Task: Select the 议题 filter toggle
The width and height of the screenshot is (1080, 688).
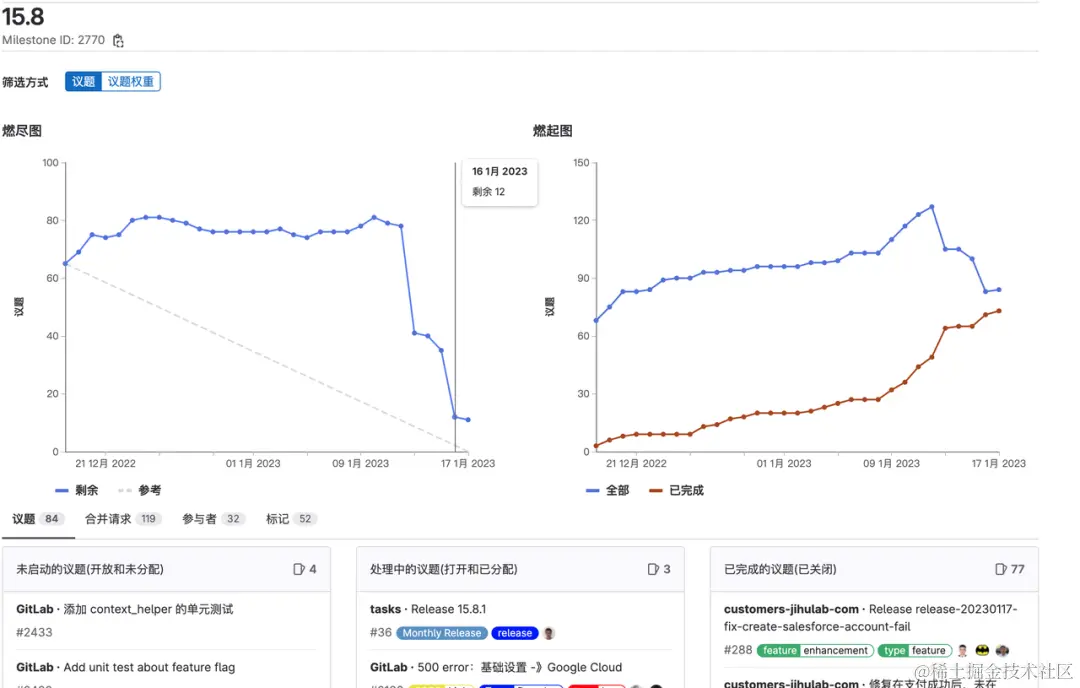Action: click(x=83, y=81)
